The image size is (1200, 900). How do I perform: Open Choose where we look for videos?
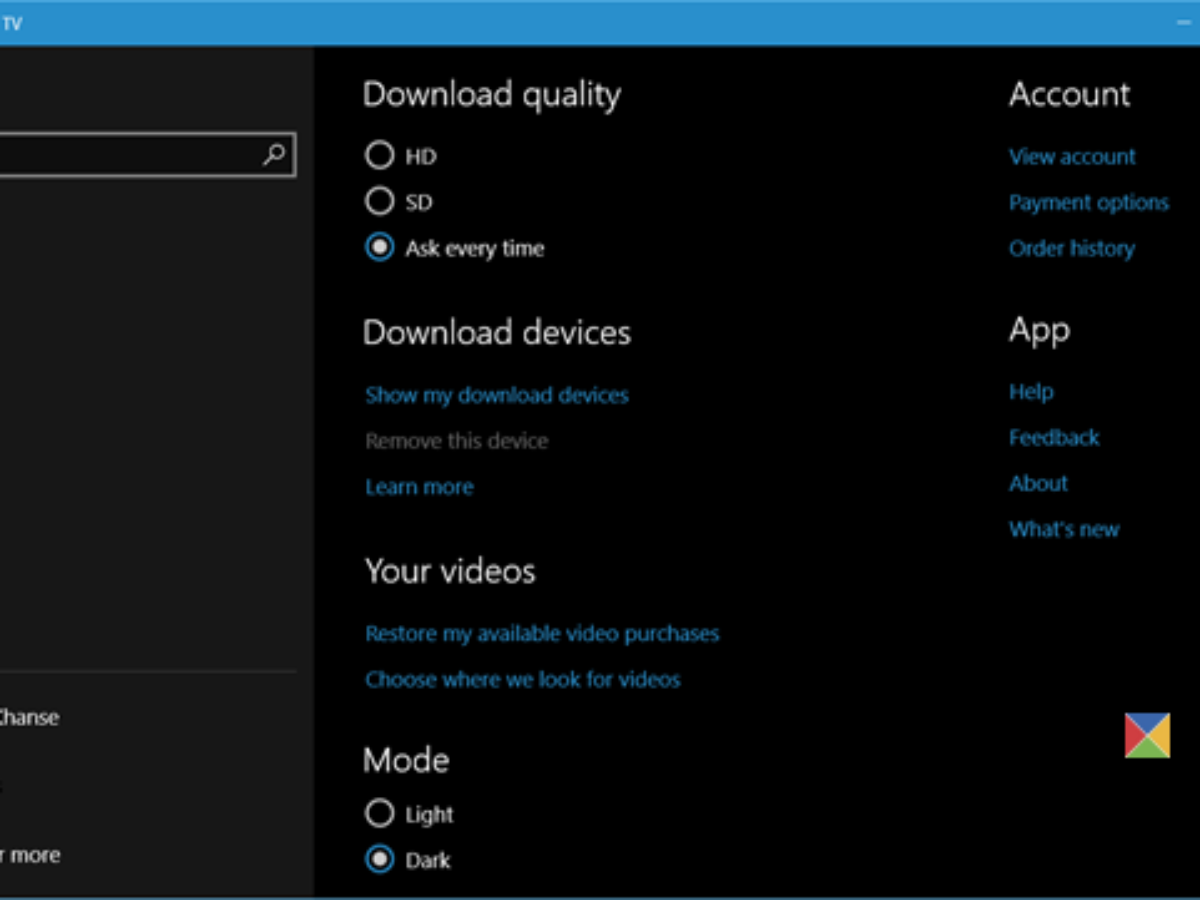pyautogui.click(x=522, y=679)
